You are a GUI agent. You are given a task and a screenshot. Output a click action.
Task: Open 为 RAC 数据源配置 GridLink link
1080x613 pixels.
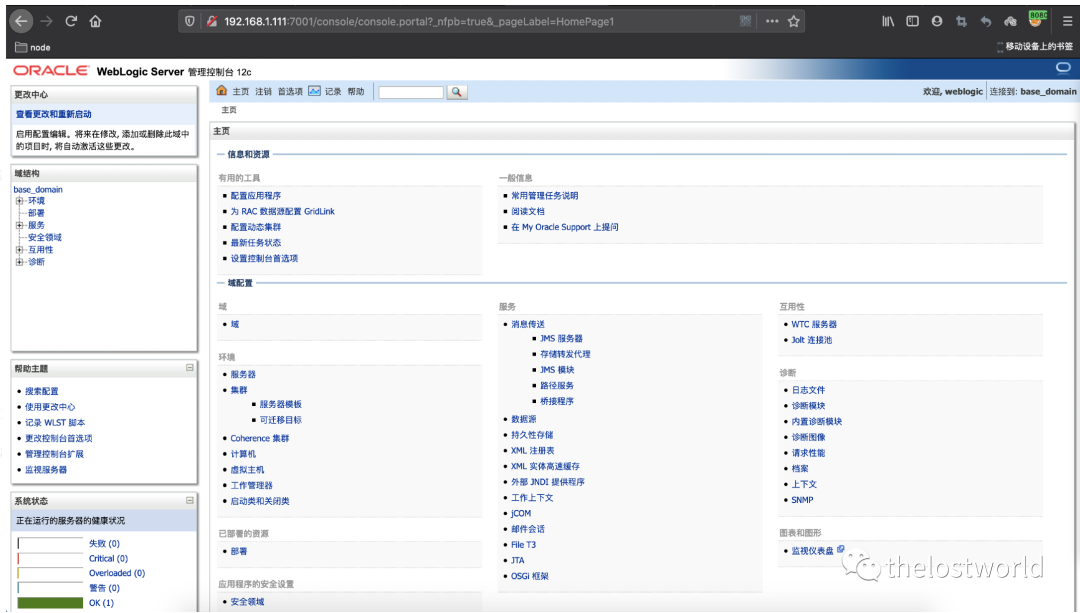[282, 211]
